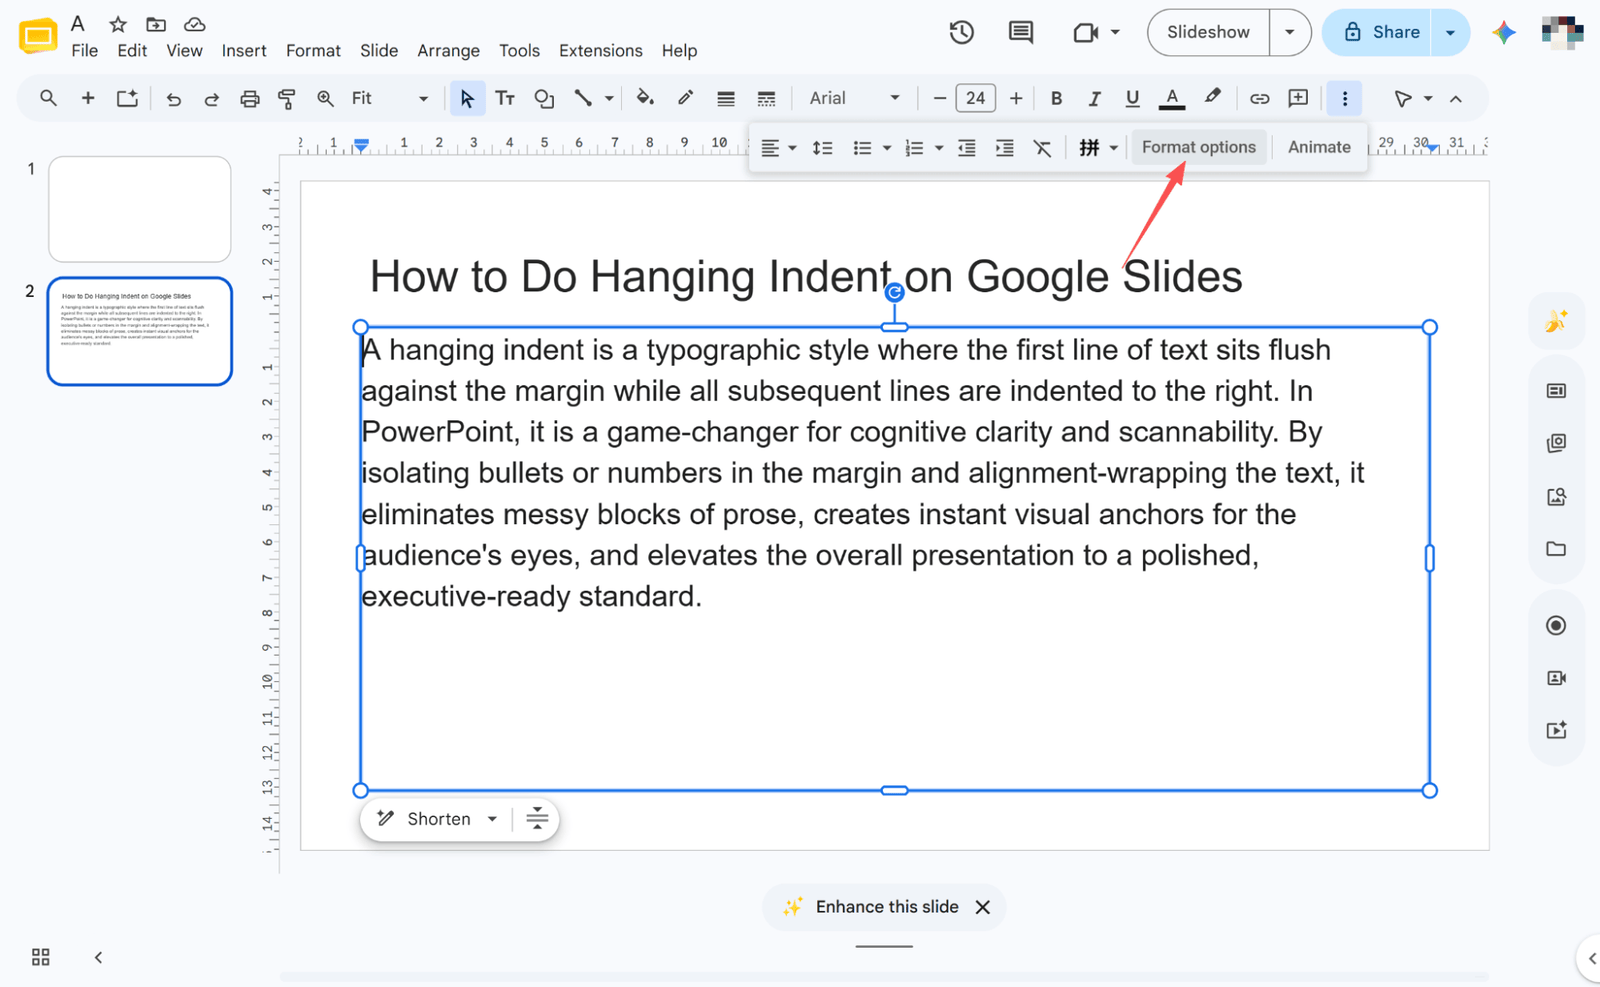Select the line tool
Image resolution: width=1600 pixels, height=987 pixels.
point(583,98)
